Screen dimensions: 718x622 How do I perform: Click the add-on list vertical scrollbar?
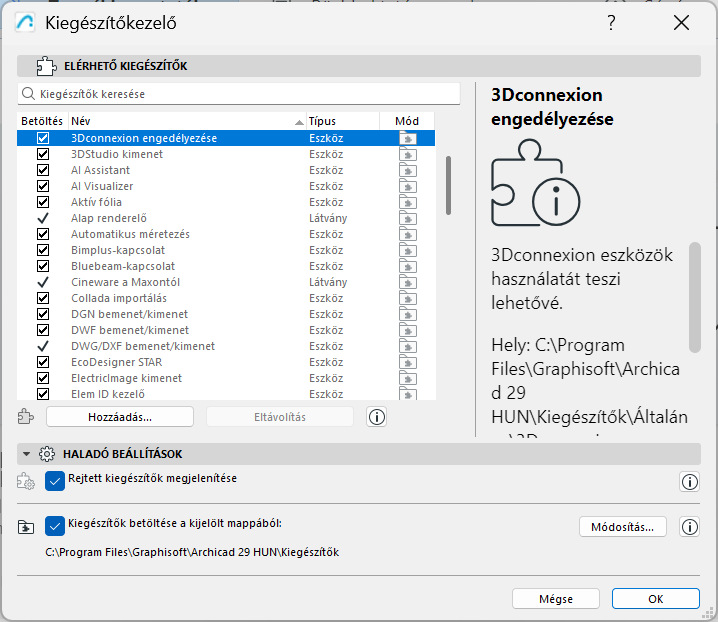(448, 186)
